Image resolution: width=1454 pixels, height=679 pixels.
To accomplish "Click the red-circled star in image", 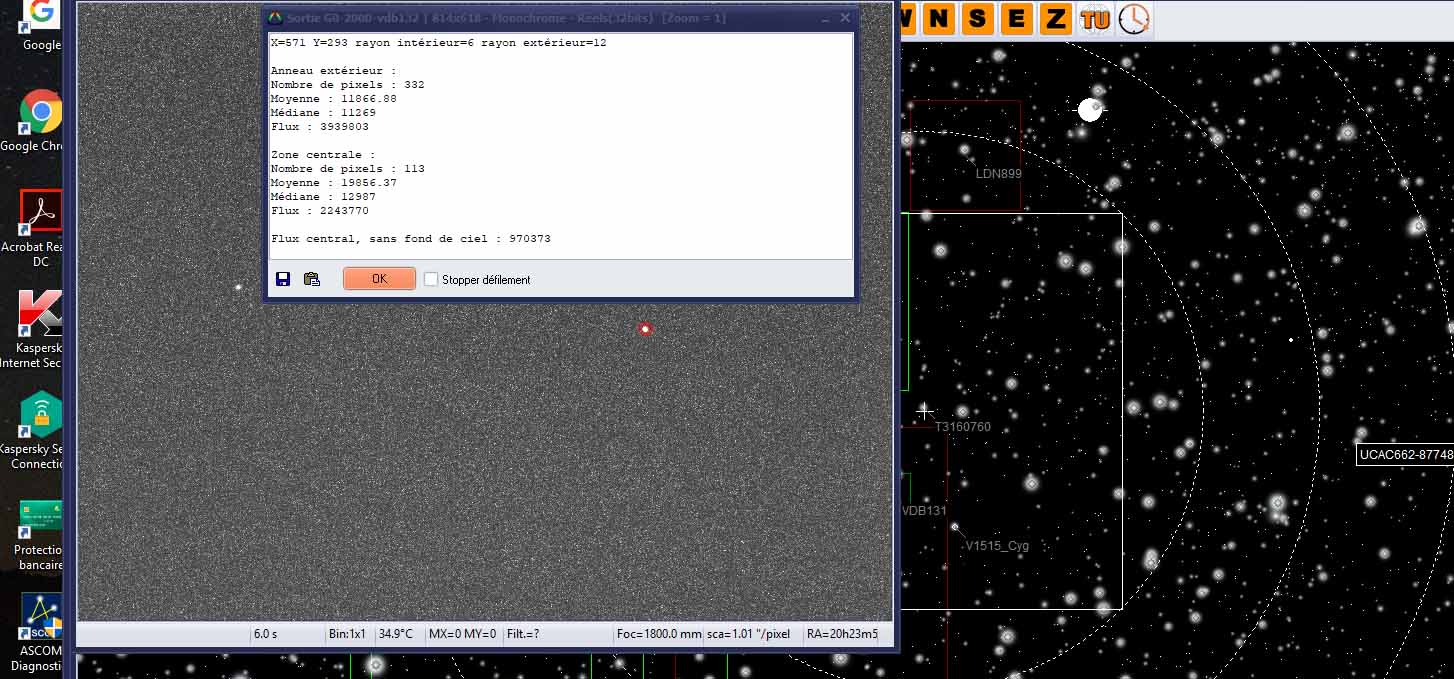I will [645, 329].
